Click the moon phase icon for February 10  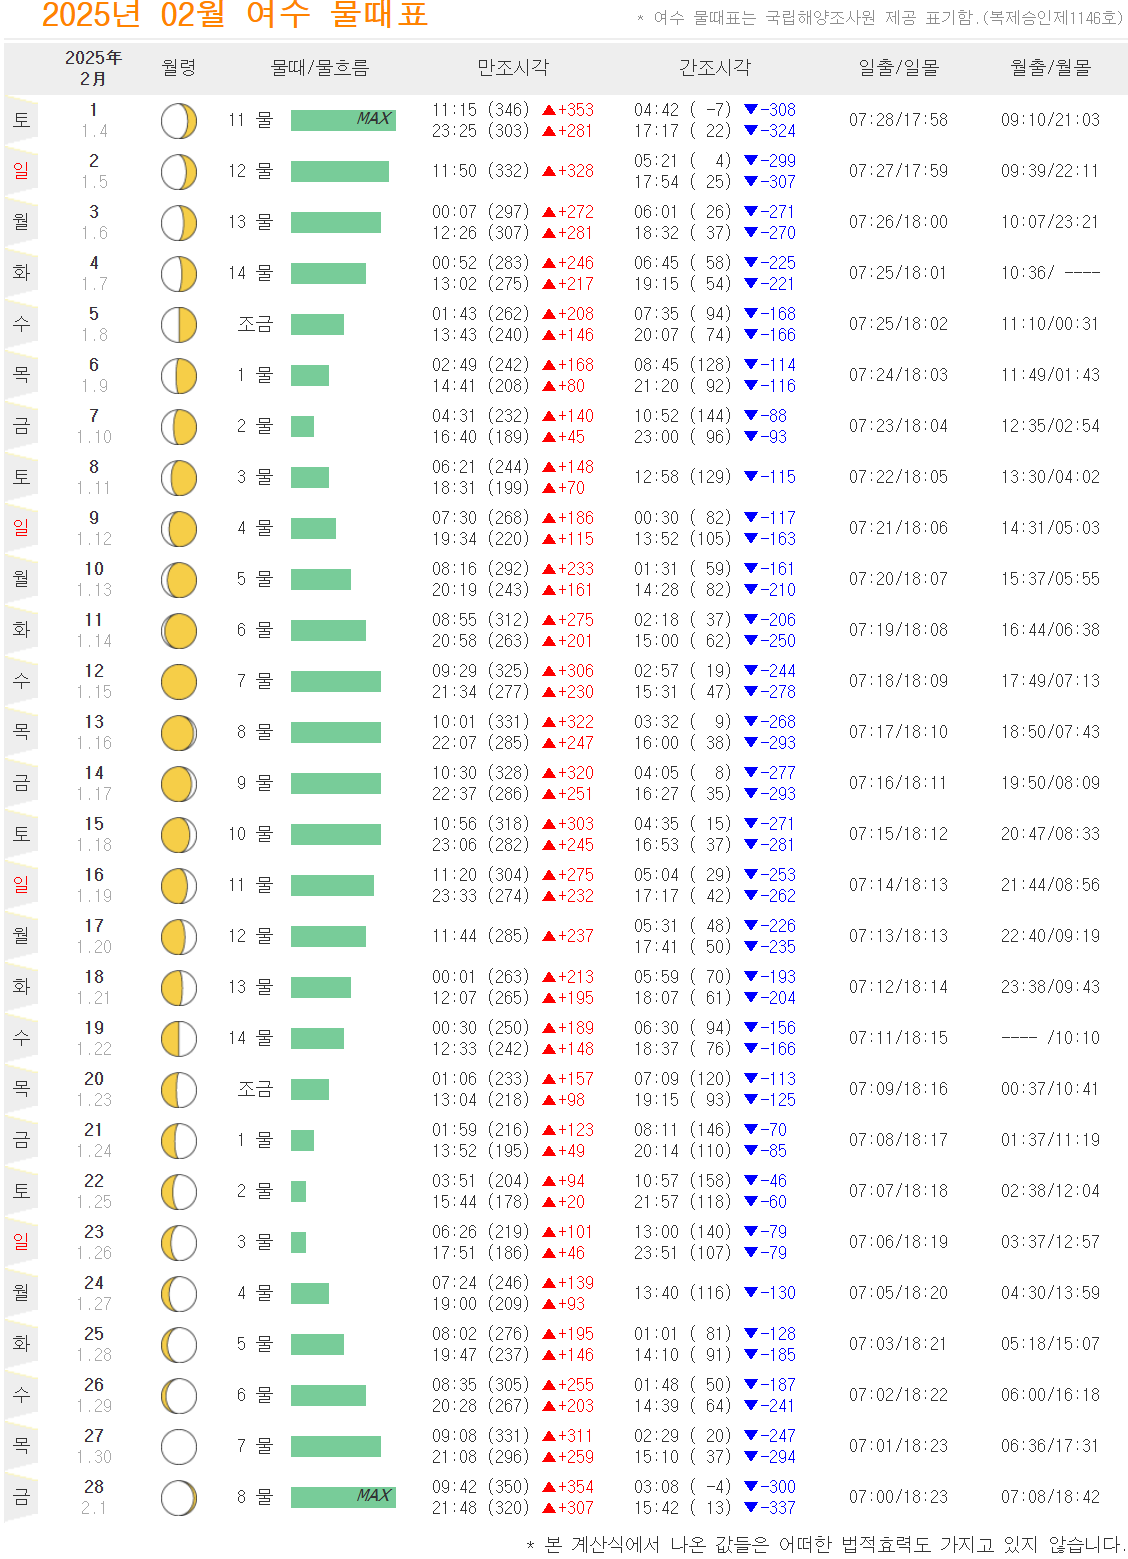179,580
